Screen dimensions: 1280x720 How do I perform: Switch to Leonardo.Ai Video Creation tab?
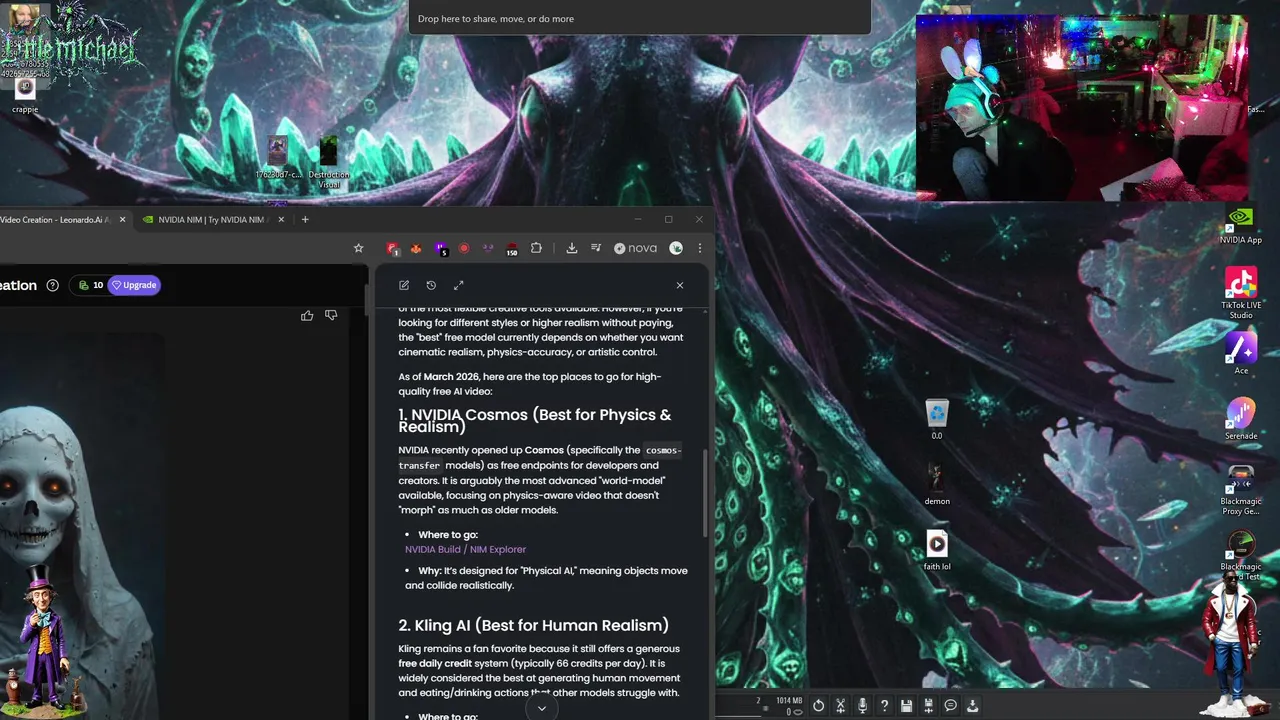[x=57, y=219]
